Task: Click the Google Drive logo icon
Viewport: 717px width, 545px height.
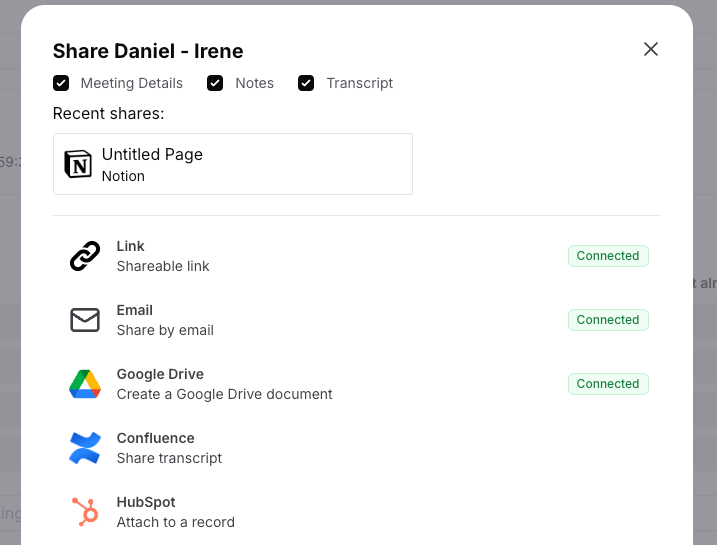Action: [x=85, y=384]
